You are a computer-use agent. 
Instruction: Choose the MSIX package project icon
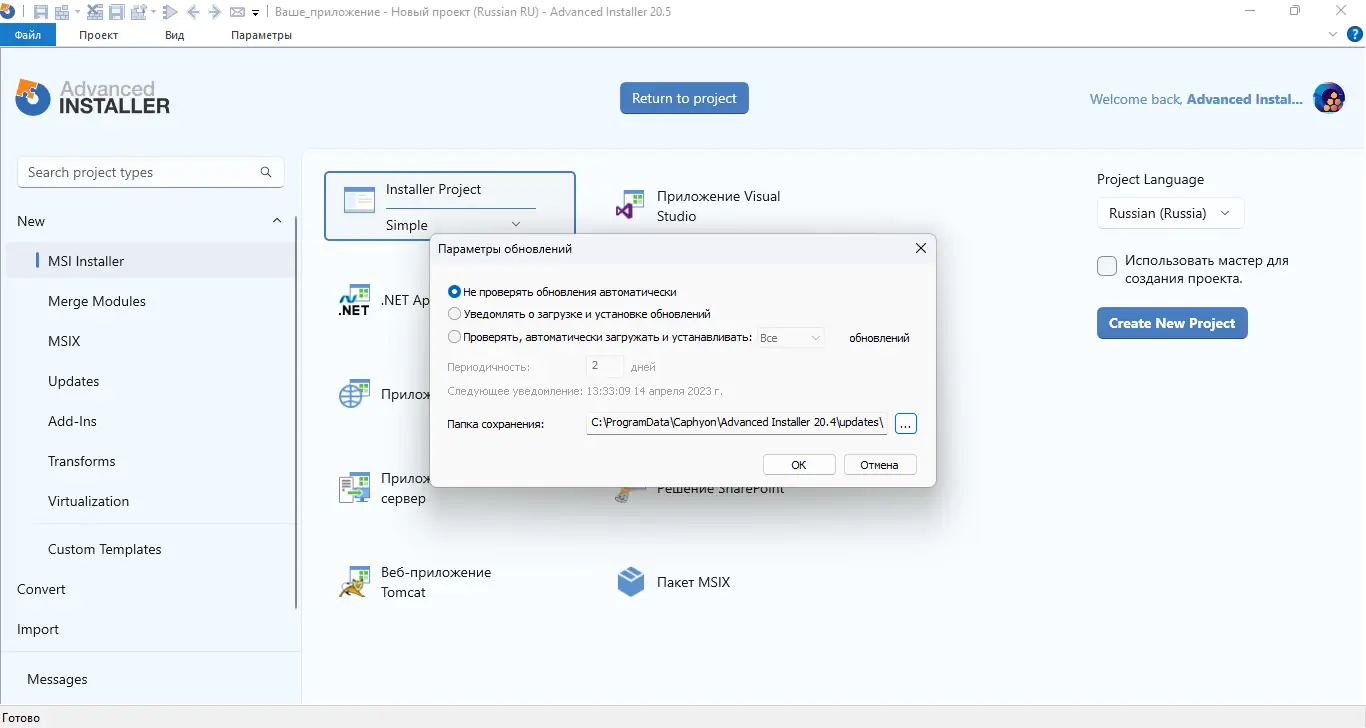pyautogui.click(x=631, y=581)
